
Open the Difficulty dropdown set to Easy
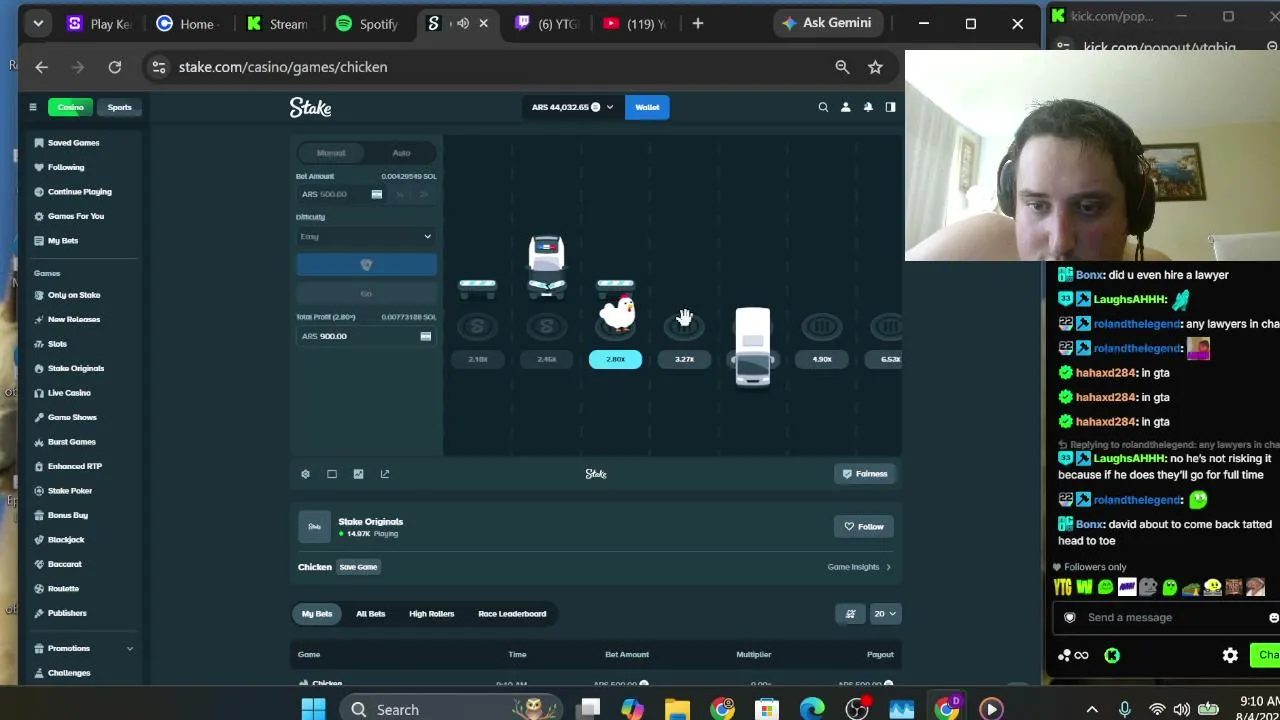tap(366, 237)
